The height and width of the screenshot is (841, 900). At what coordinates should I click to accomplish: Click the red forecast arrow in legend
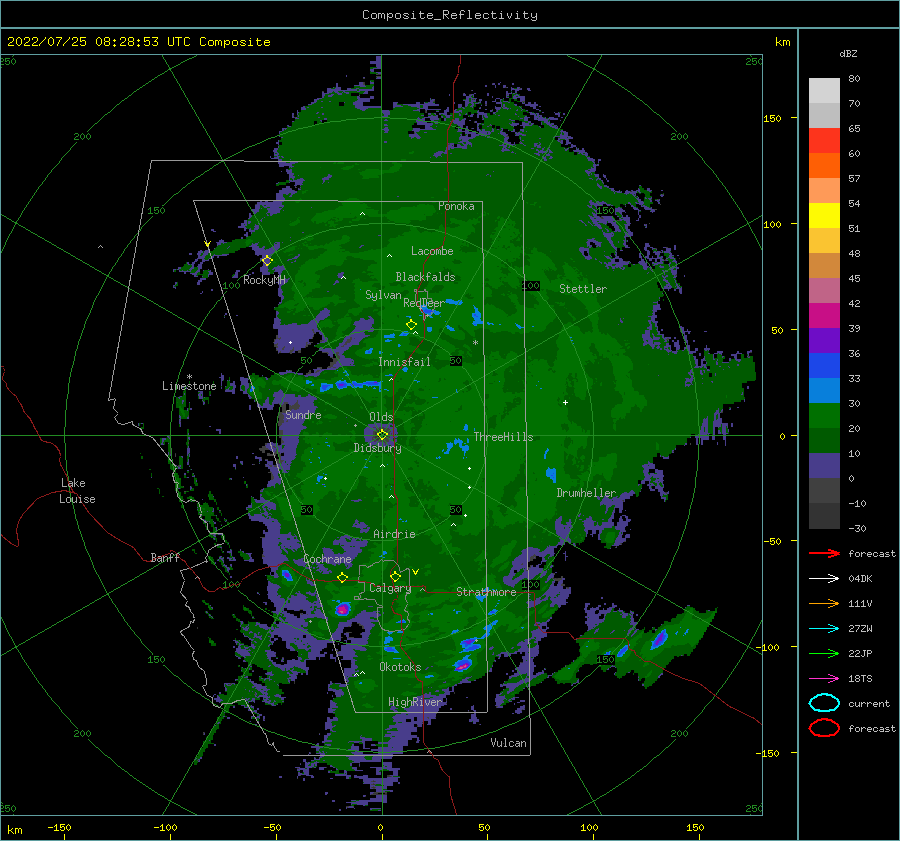click(x=824, y=553)
